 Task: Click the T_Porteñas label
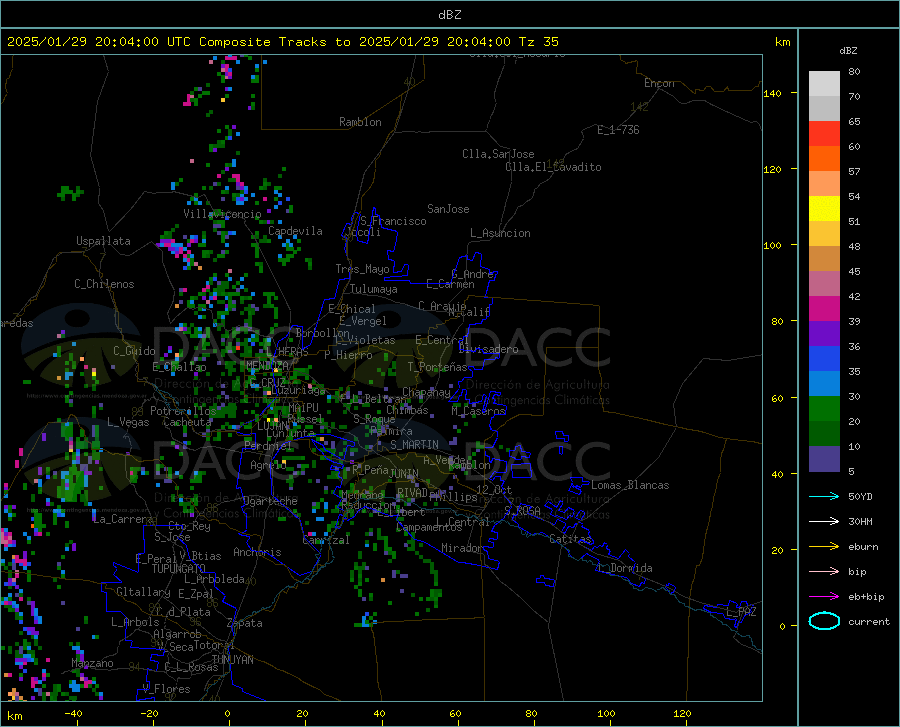coord(437,367)
